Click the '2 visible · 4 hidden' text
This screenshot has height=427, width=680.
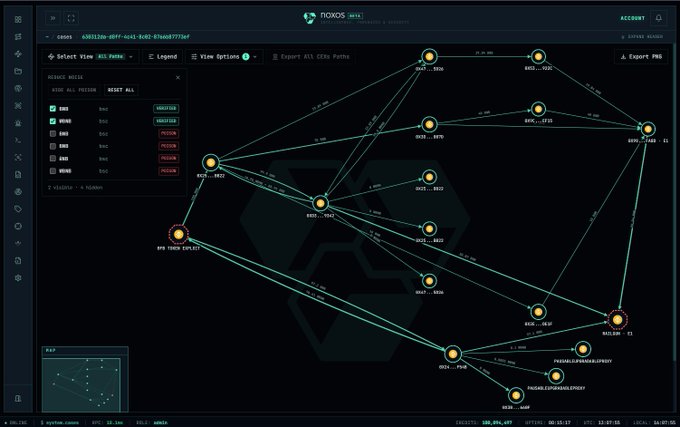pos(75,188)
